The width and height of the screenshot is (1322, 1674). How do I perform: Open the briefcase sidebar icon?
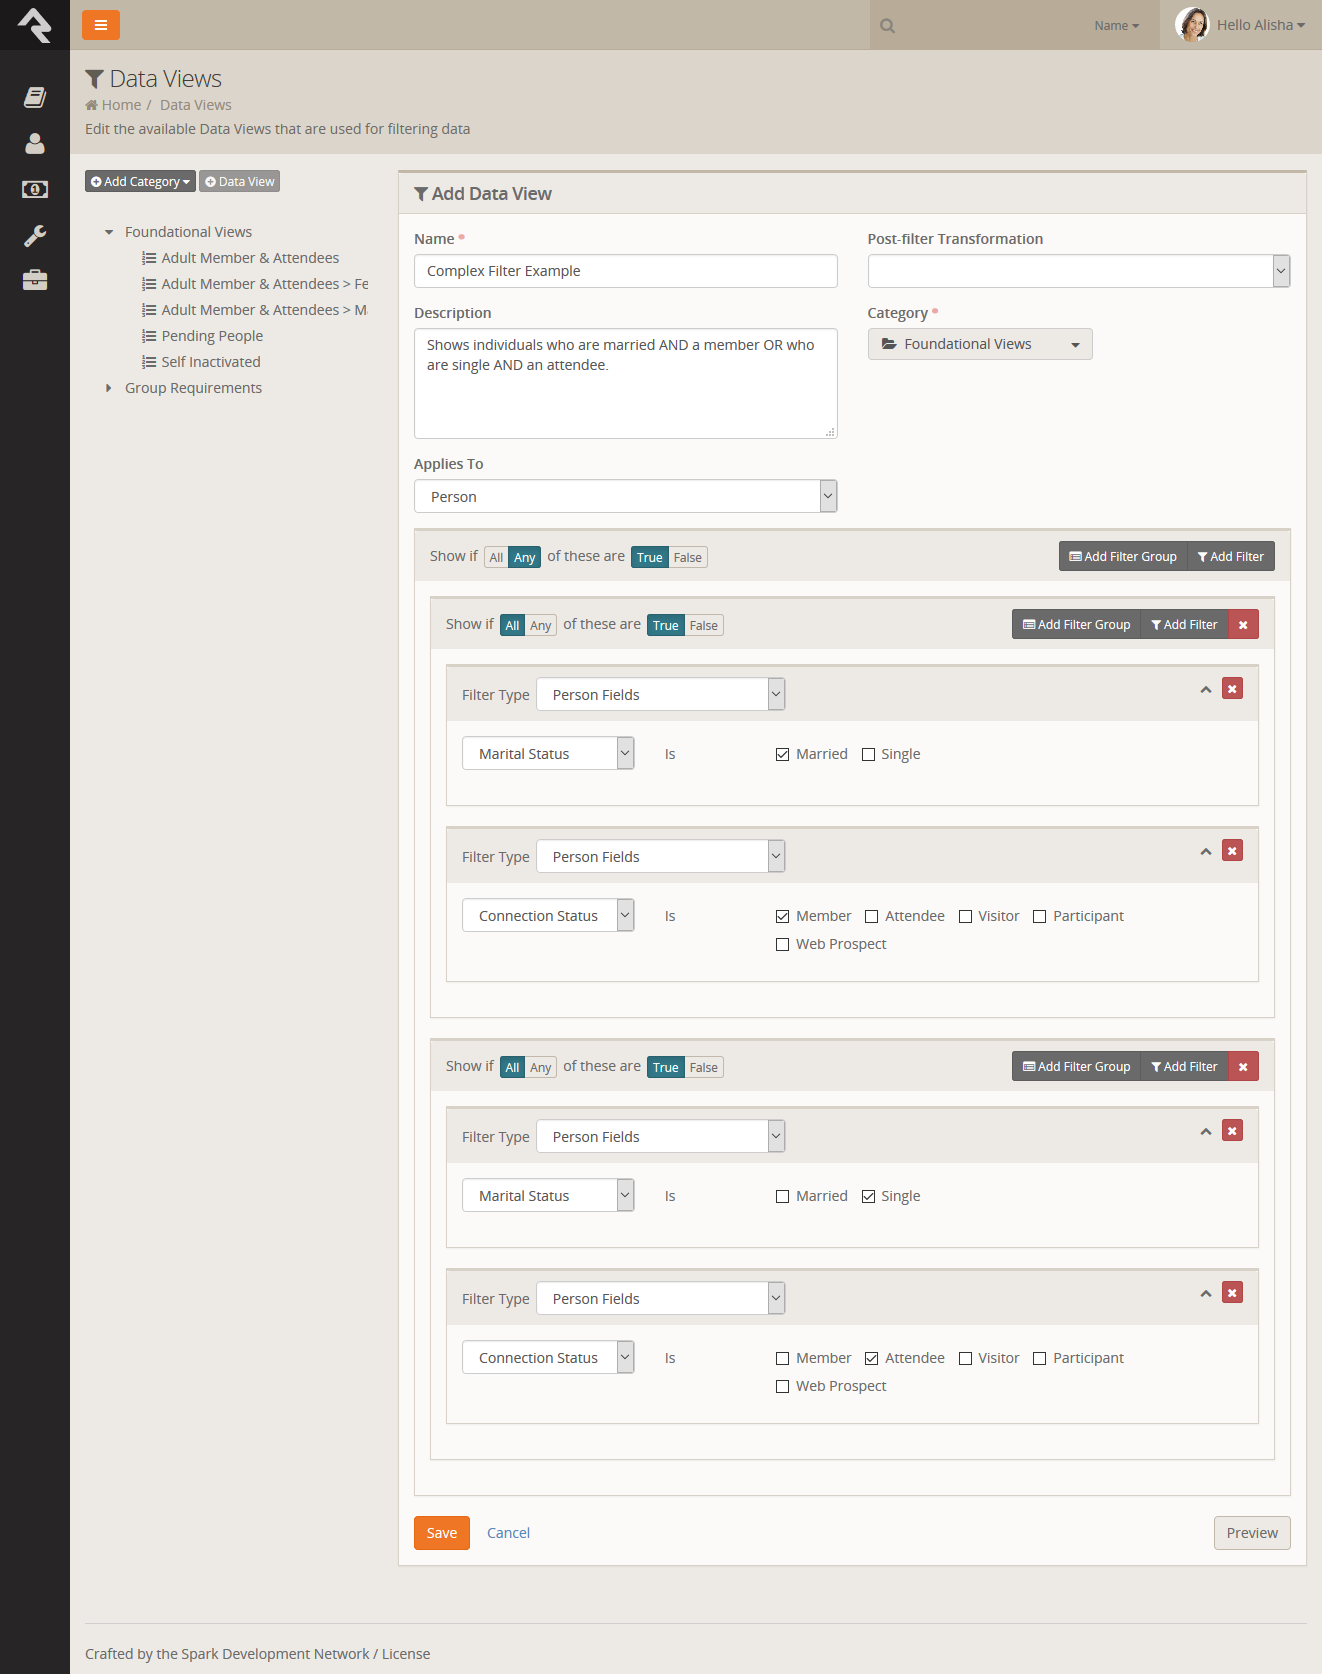coord(35,280)
